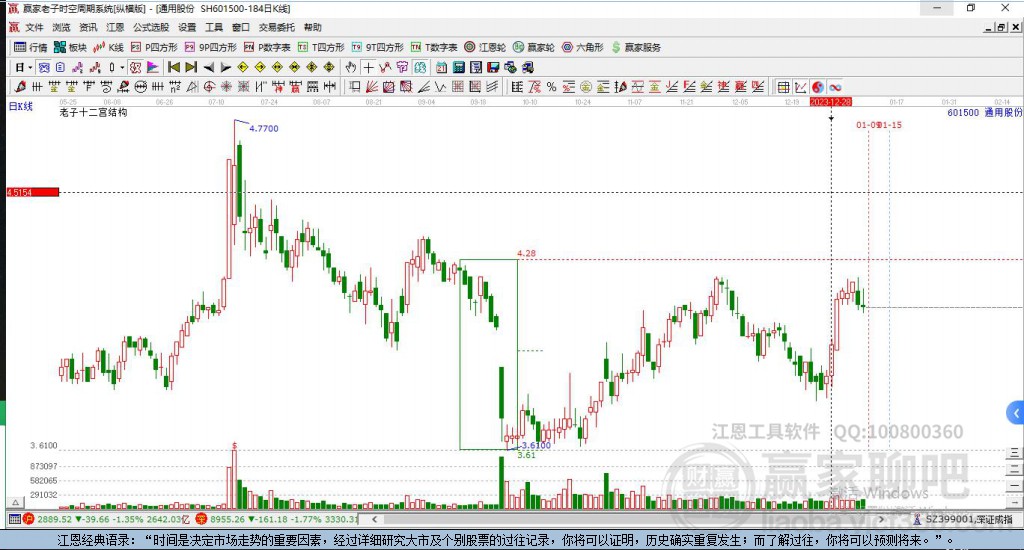Open the T数字表 tool
This screenshot has width=1024, height=550.
434,47
